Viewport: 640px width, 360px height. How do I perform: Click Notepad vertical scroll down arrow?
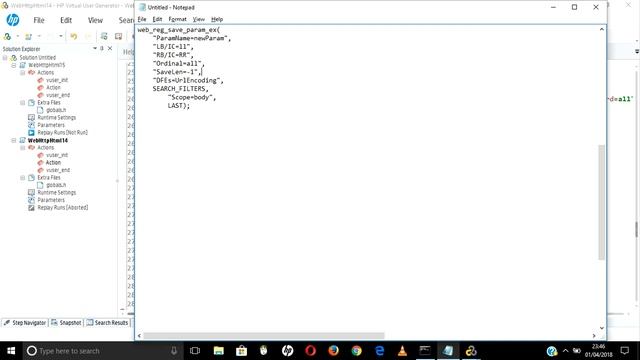(x=602, y=328)
